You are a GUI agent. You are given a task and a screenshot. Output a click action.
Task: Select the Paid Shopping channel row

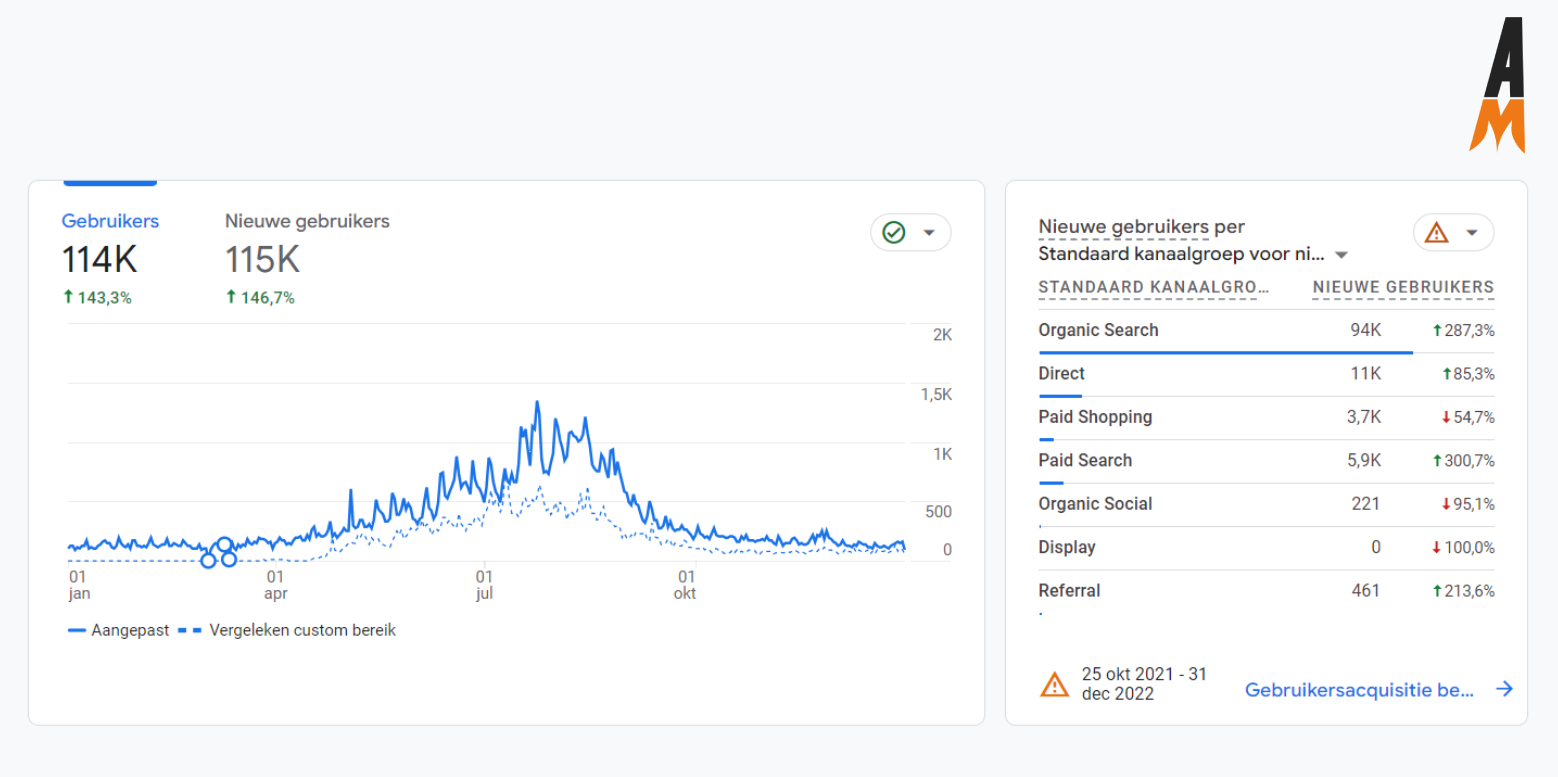[1266, 417]
